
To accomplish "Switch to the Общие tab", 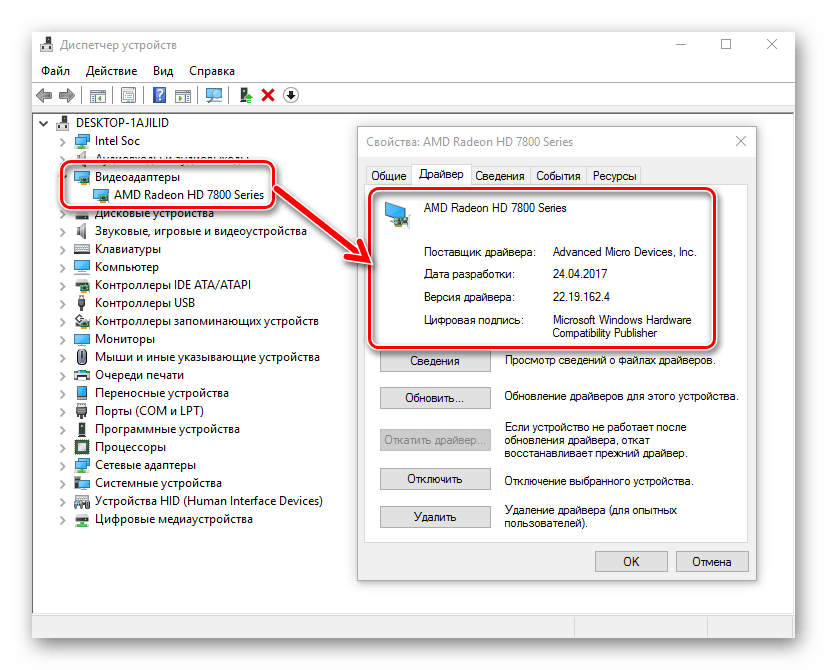I will (x=389, y=176).
